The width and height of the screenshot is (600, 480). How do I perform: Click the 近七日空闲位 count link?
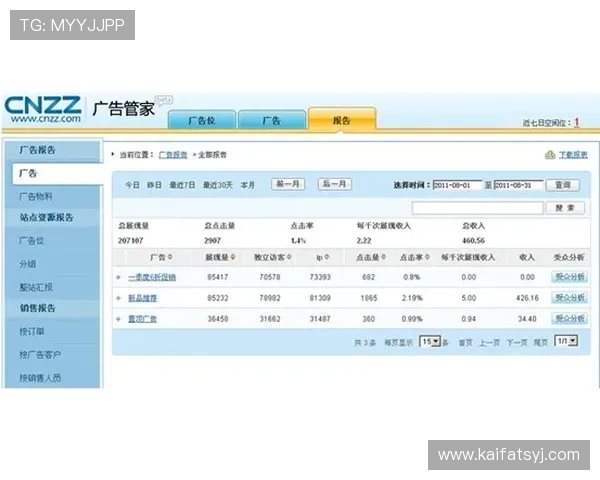(577, 122)
